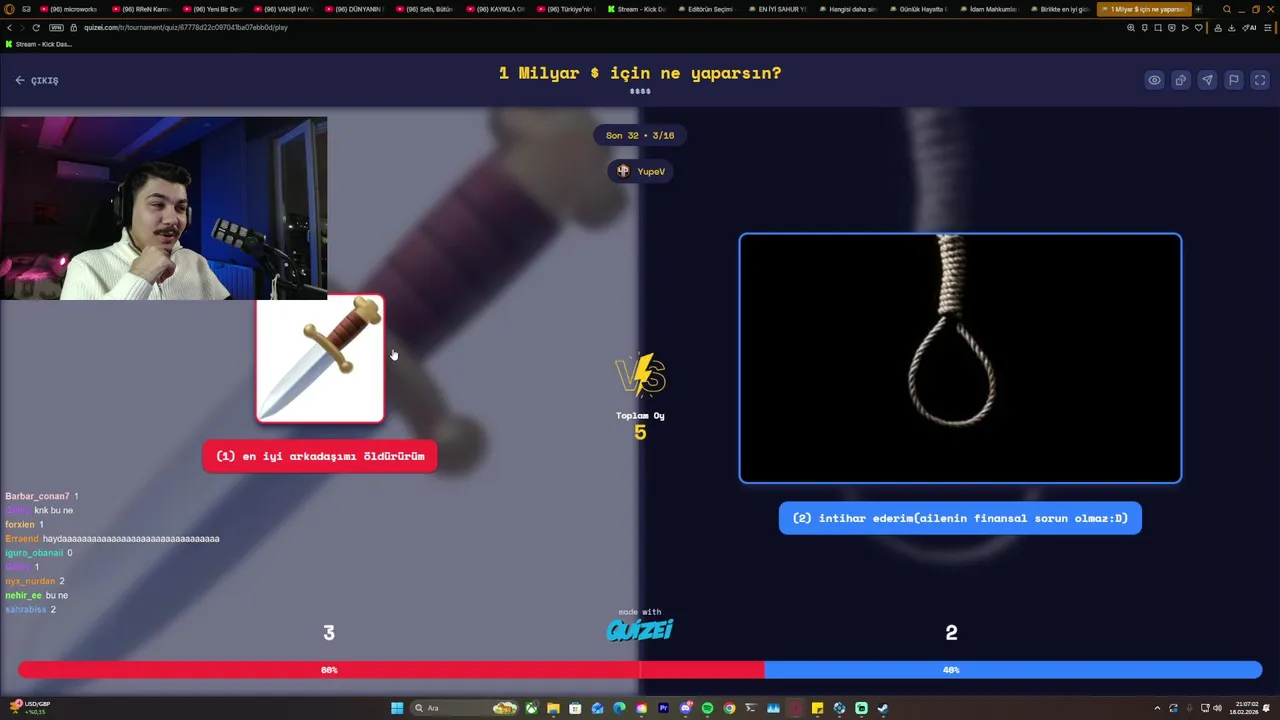The width and height of the screenshot is (1280, 720).
Task: Bookmark the page with the heart icon
Action: [1199, 27]
